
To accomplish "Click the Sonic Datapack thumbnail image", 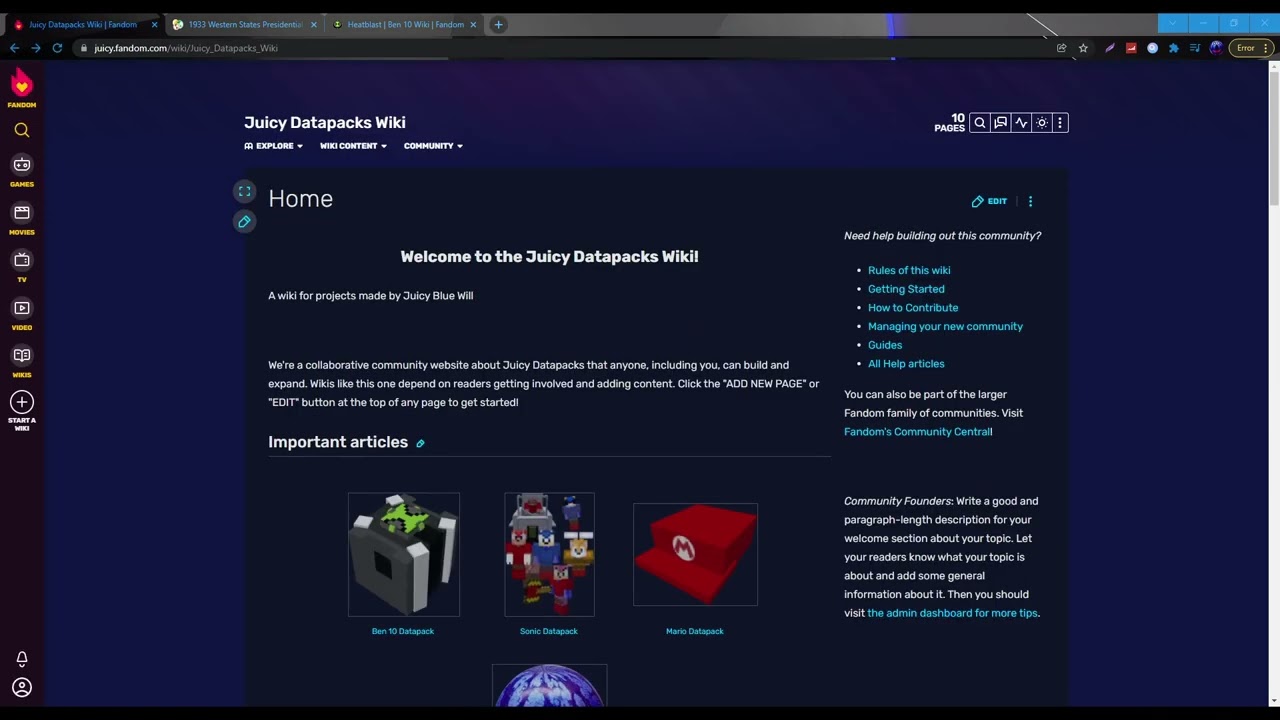I will [549, 554].
